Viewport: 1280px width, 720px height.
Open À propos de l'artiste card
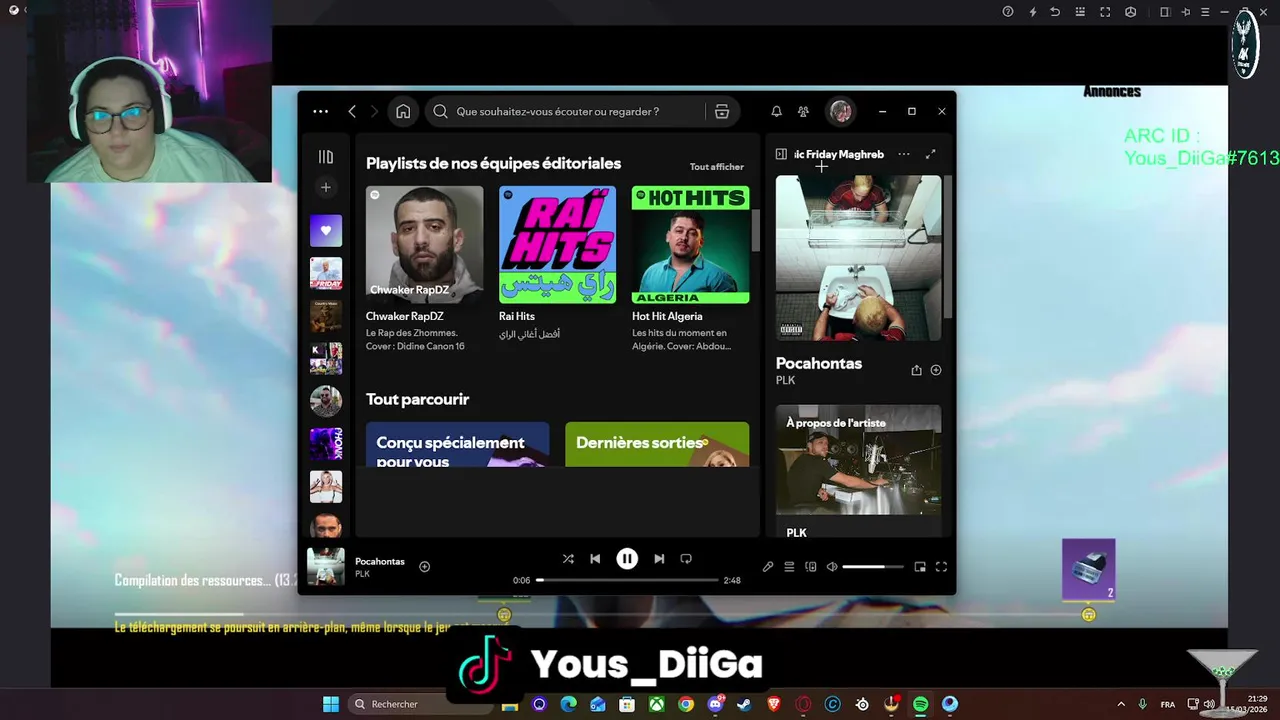click(858, 472)
